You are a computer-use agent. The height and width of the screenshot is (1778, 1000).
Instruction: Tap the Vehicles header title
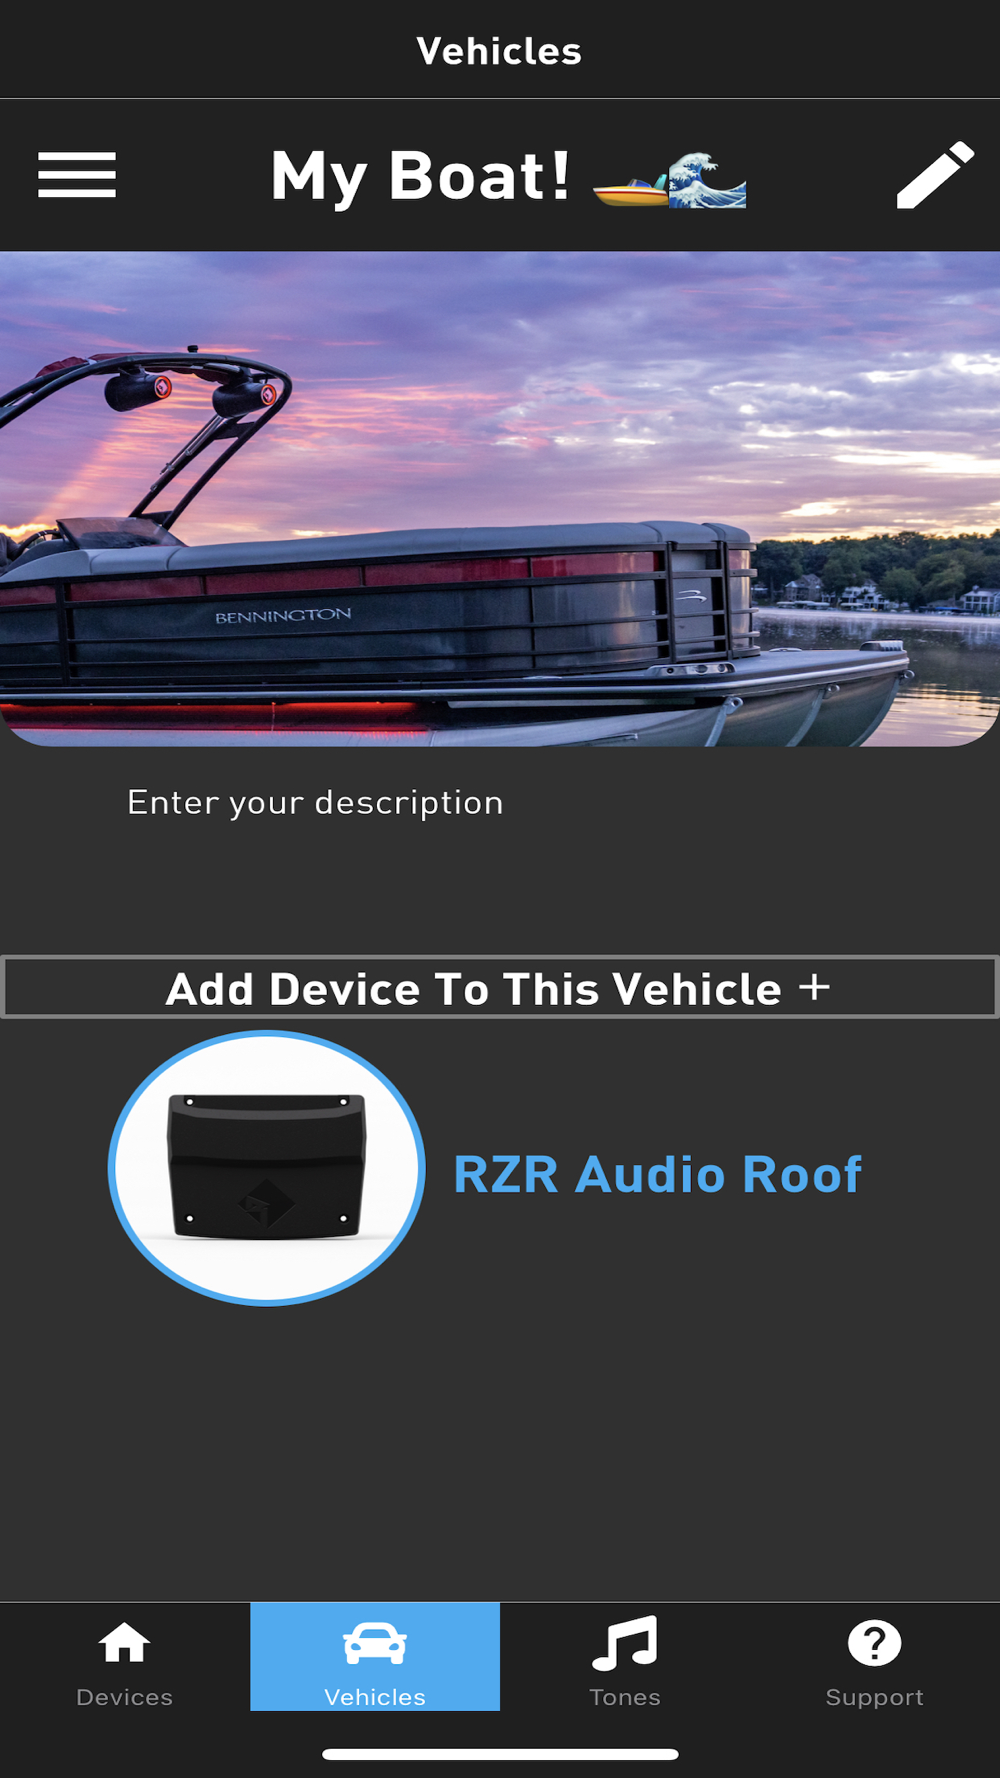coord(499,51)
